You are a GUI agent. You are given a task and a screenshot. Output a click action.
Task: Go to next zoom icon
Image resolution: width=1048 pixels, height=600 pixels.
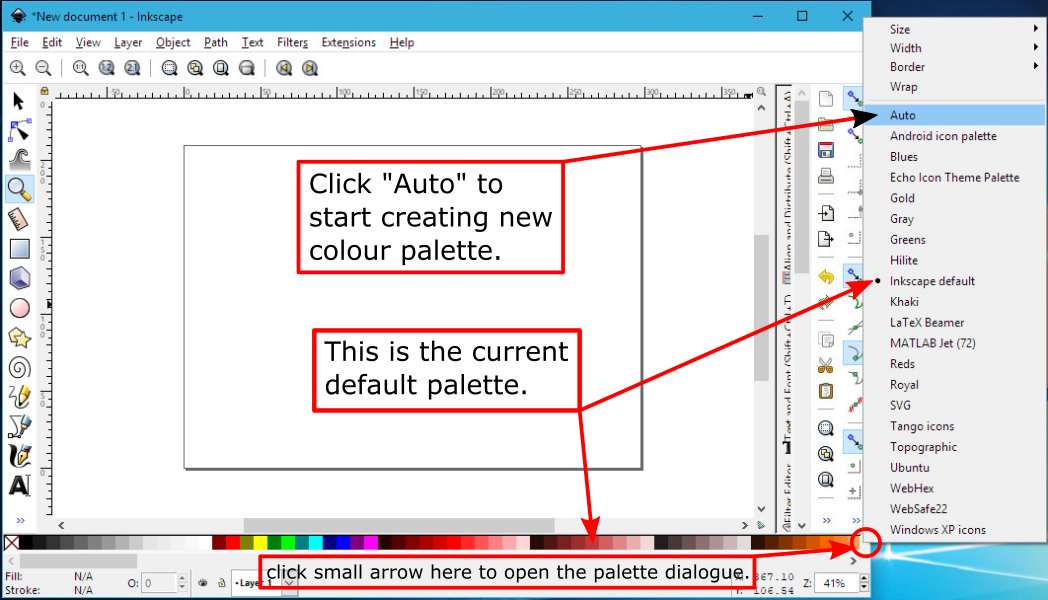pos(309,68)
